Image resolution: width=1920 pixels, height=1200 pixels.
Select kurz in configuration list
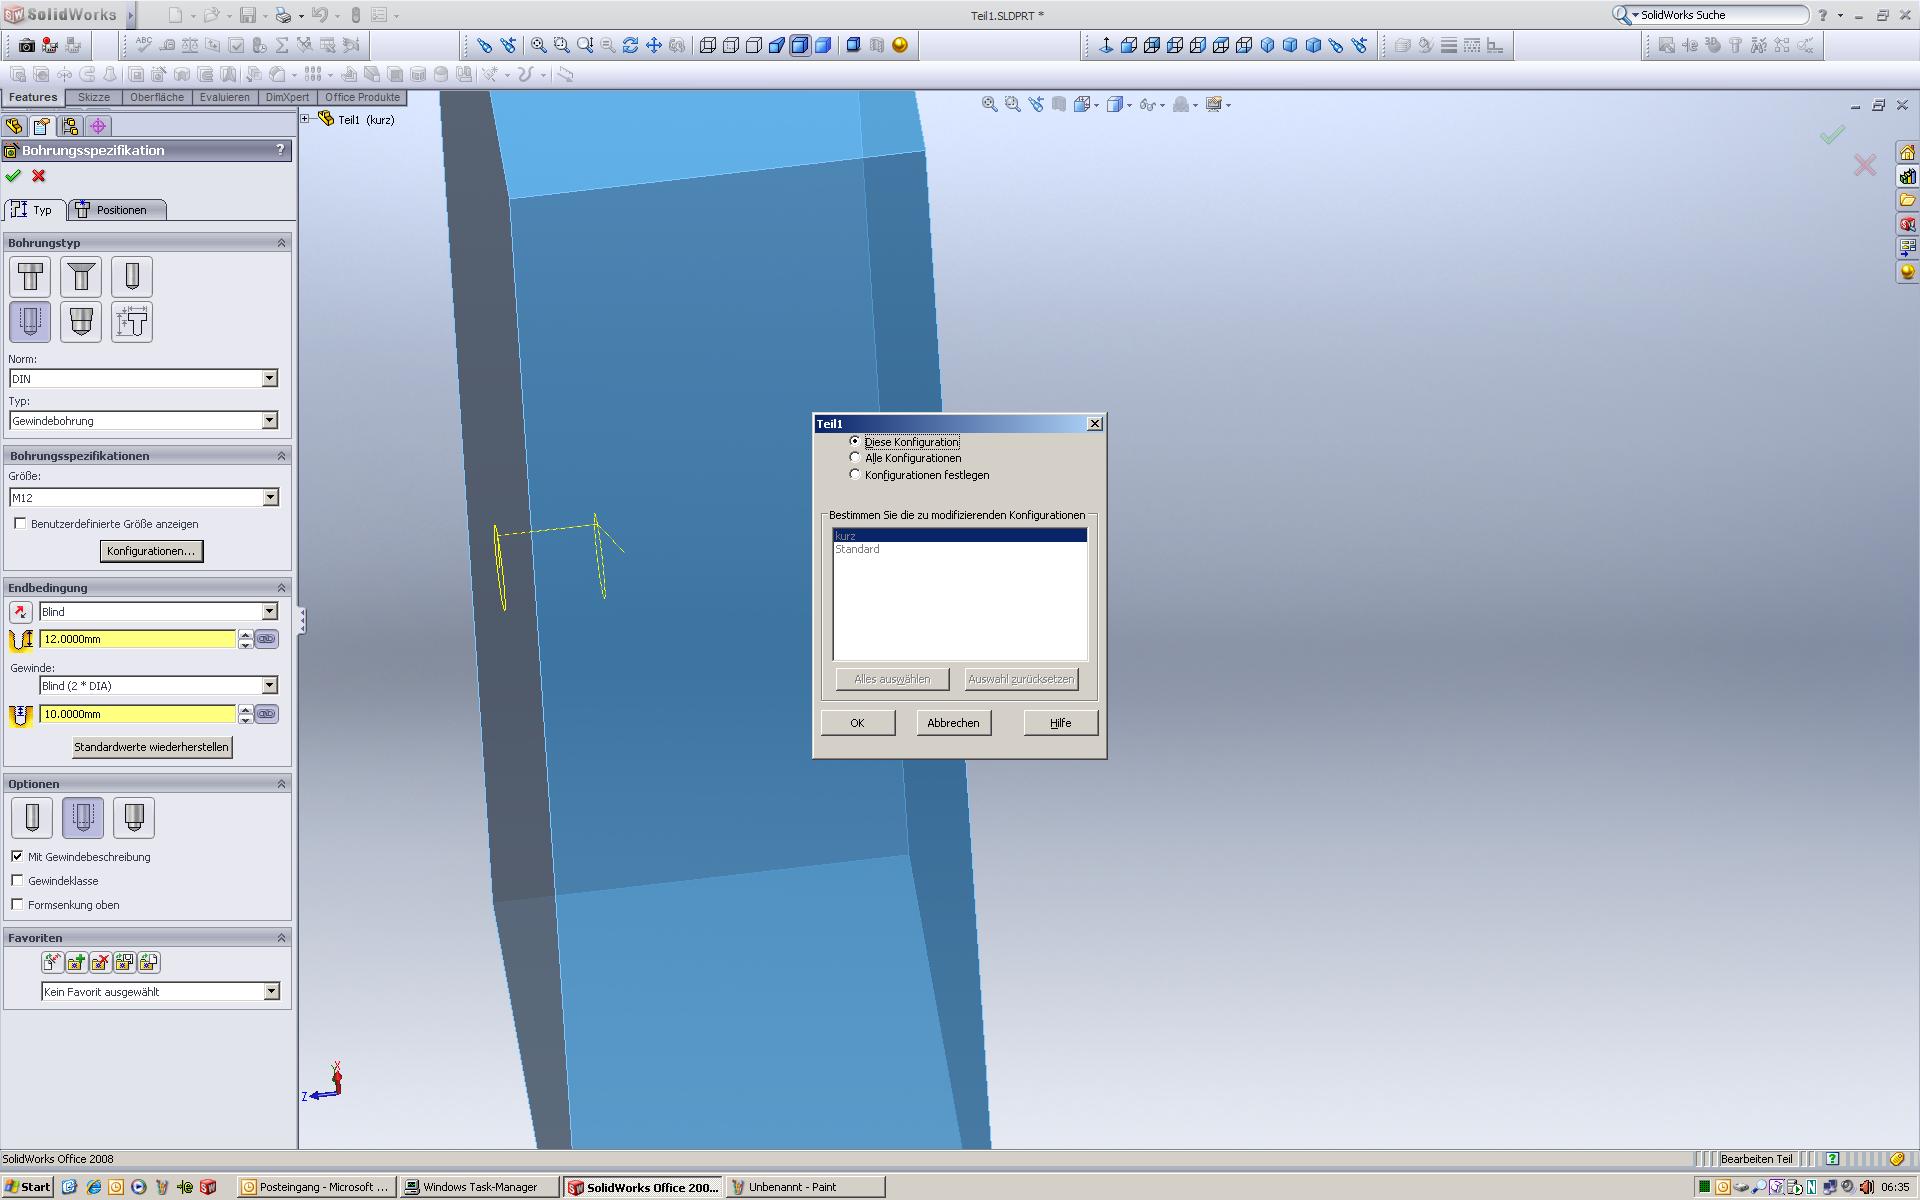point(960,536)
